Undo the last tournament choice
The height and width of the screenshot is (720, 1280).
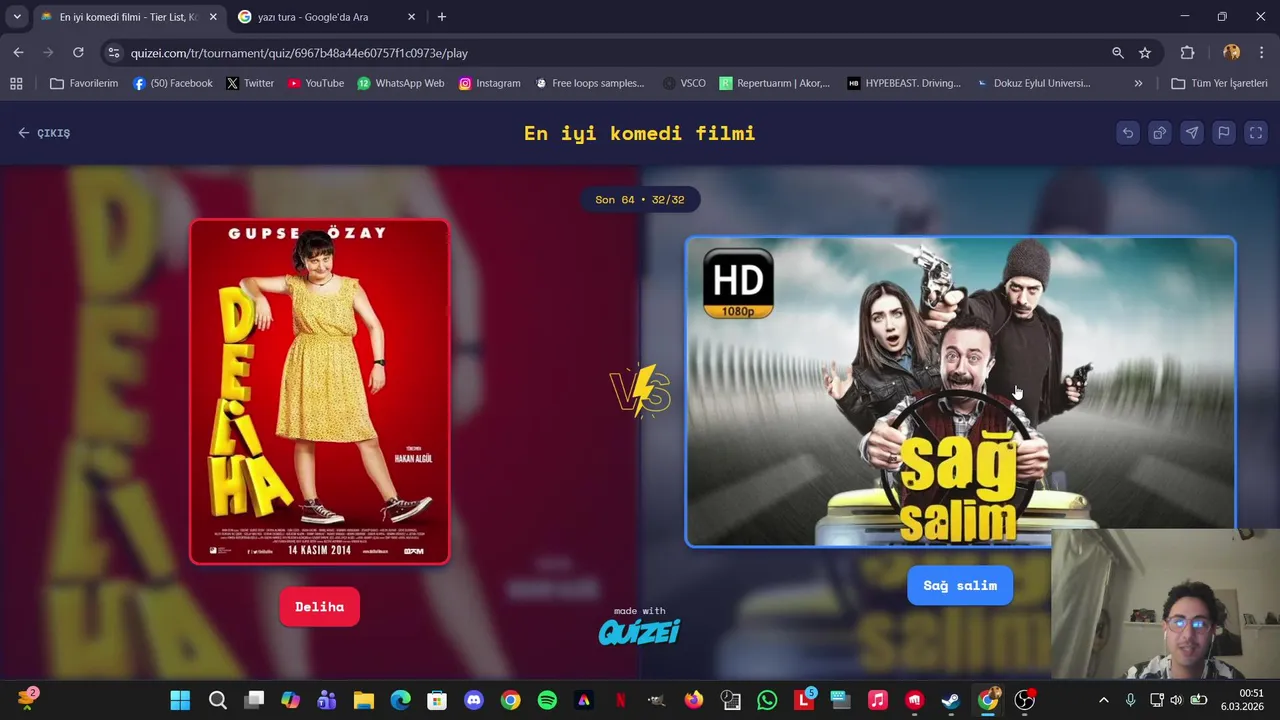[1127, 133]
